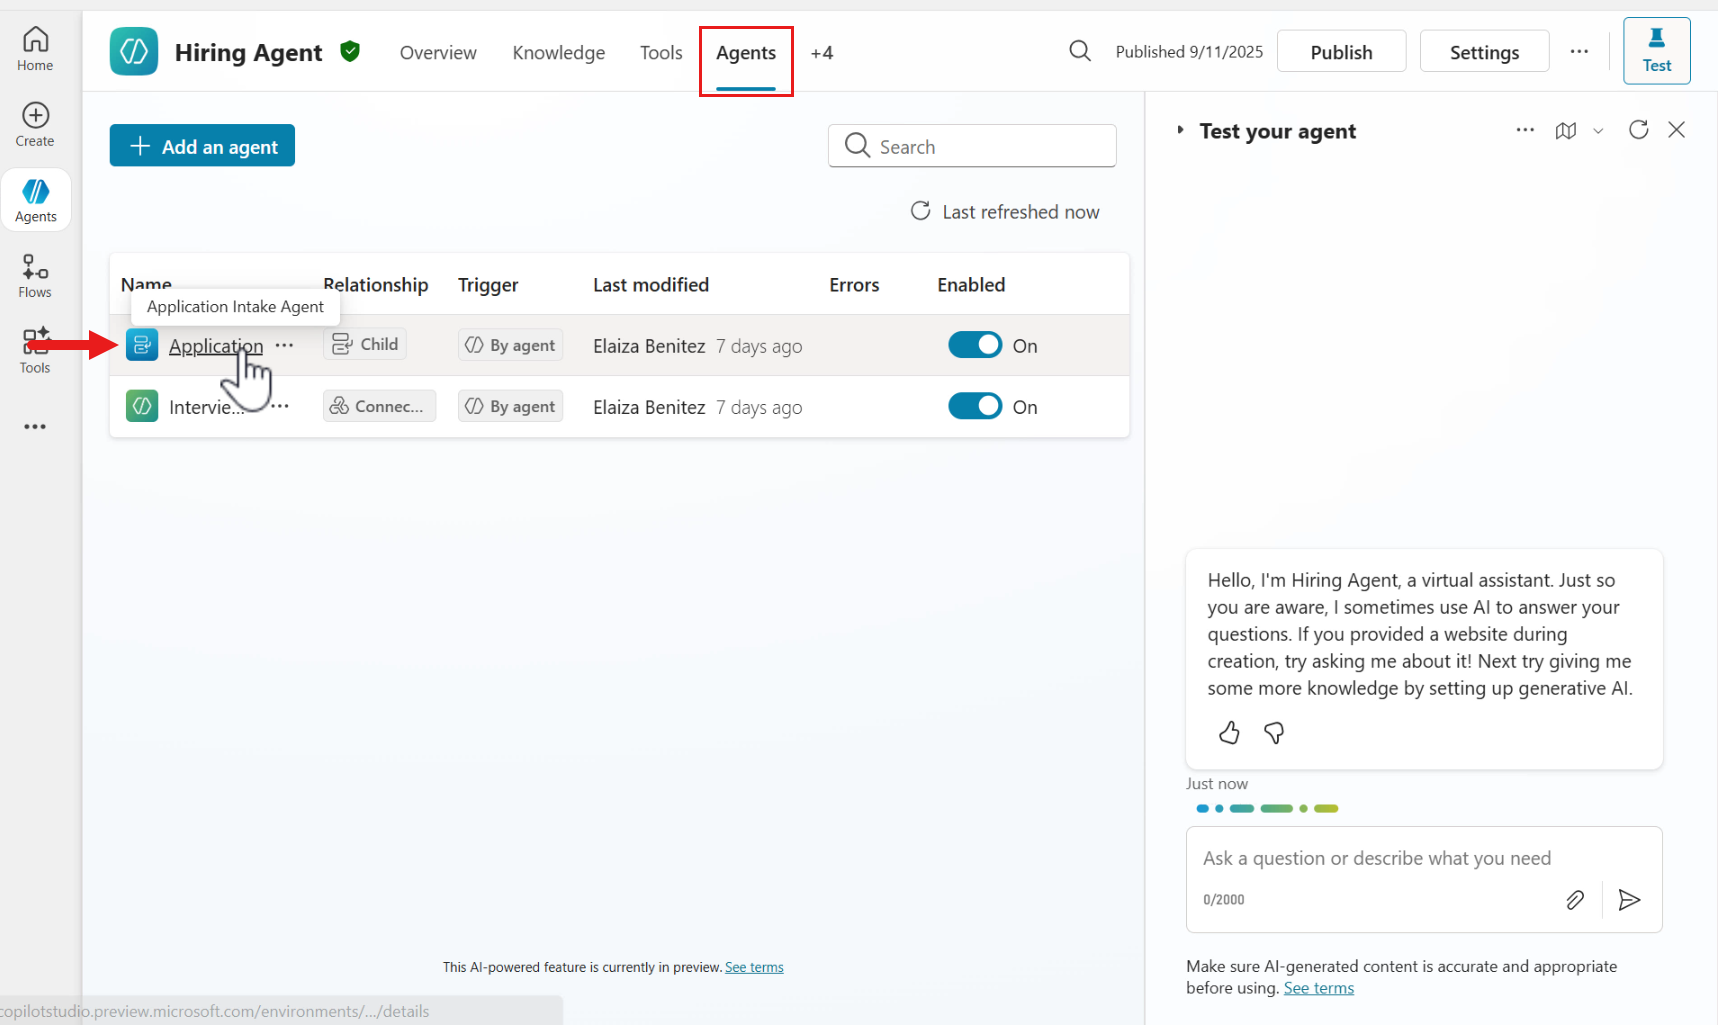The width and height of the screenshot is (1718, 1025).
Task: Click the thumbs down feedback icon
Action: (1273, 733)
